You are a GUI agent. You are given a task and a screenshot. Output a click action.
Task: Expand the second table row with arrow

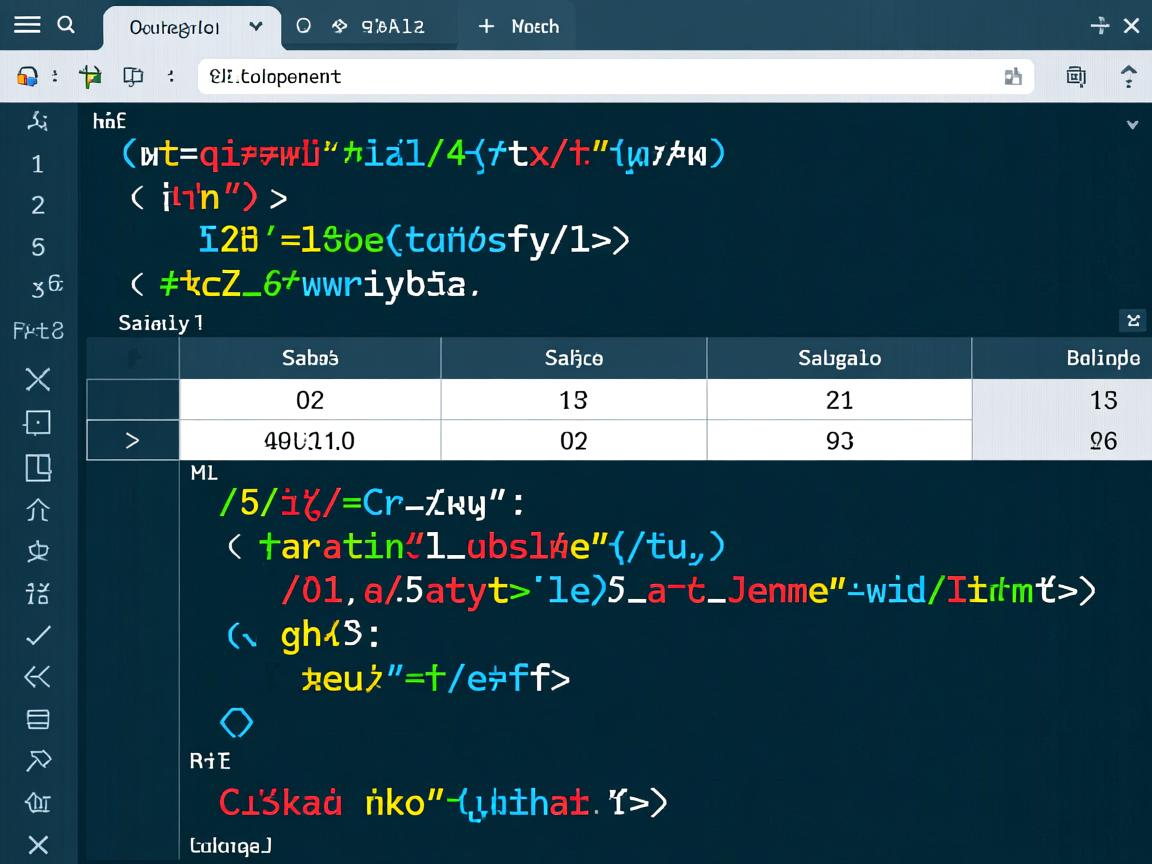click(x=132, y=440)
